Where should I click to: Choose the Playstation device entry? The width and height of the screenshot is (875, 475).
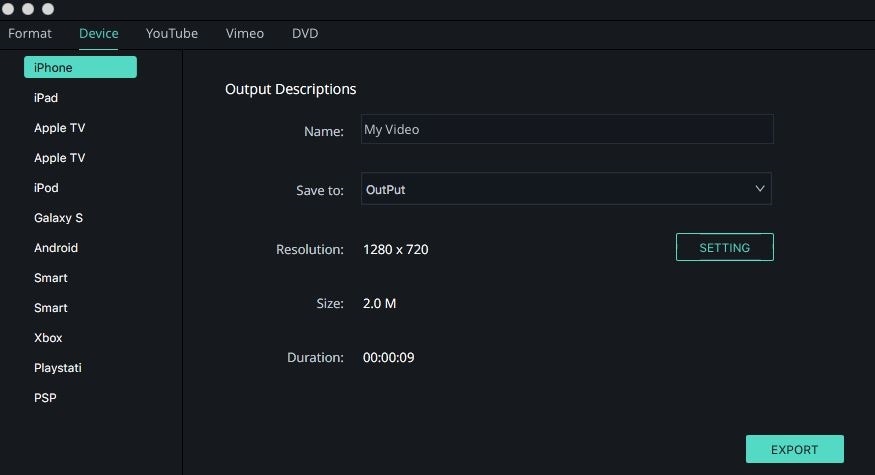click(57, 368)
